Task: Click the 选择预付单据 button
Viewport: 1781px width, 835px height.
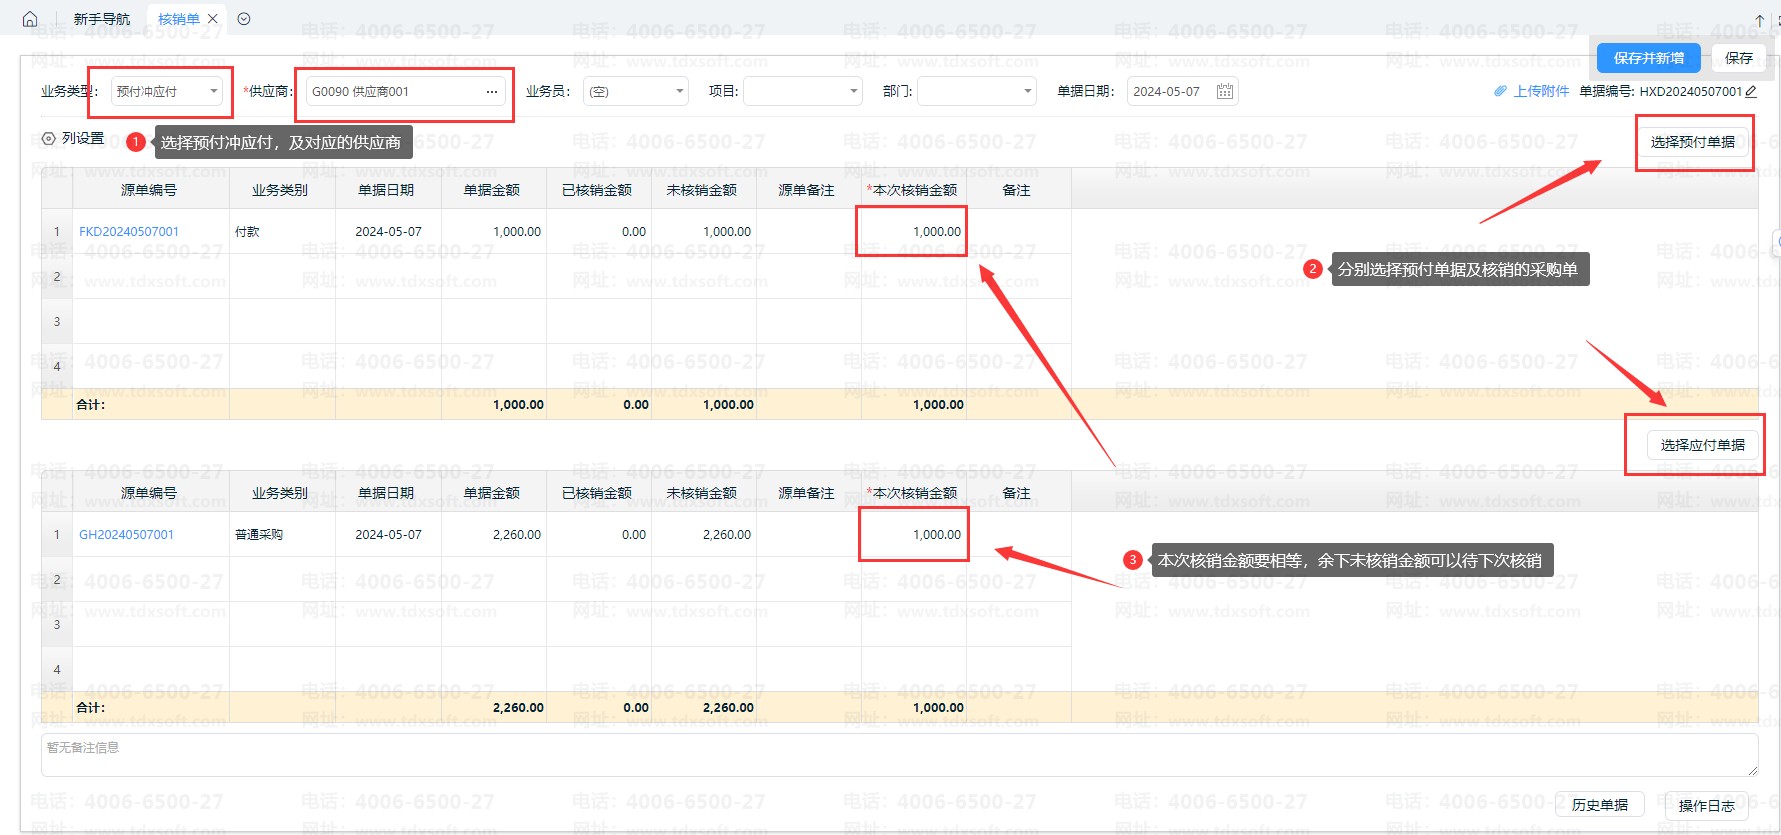Action: point(1692,142)
